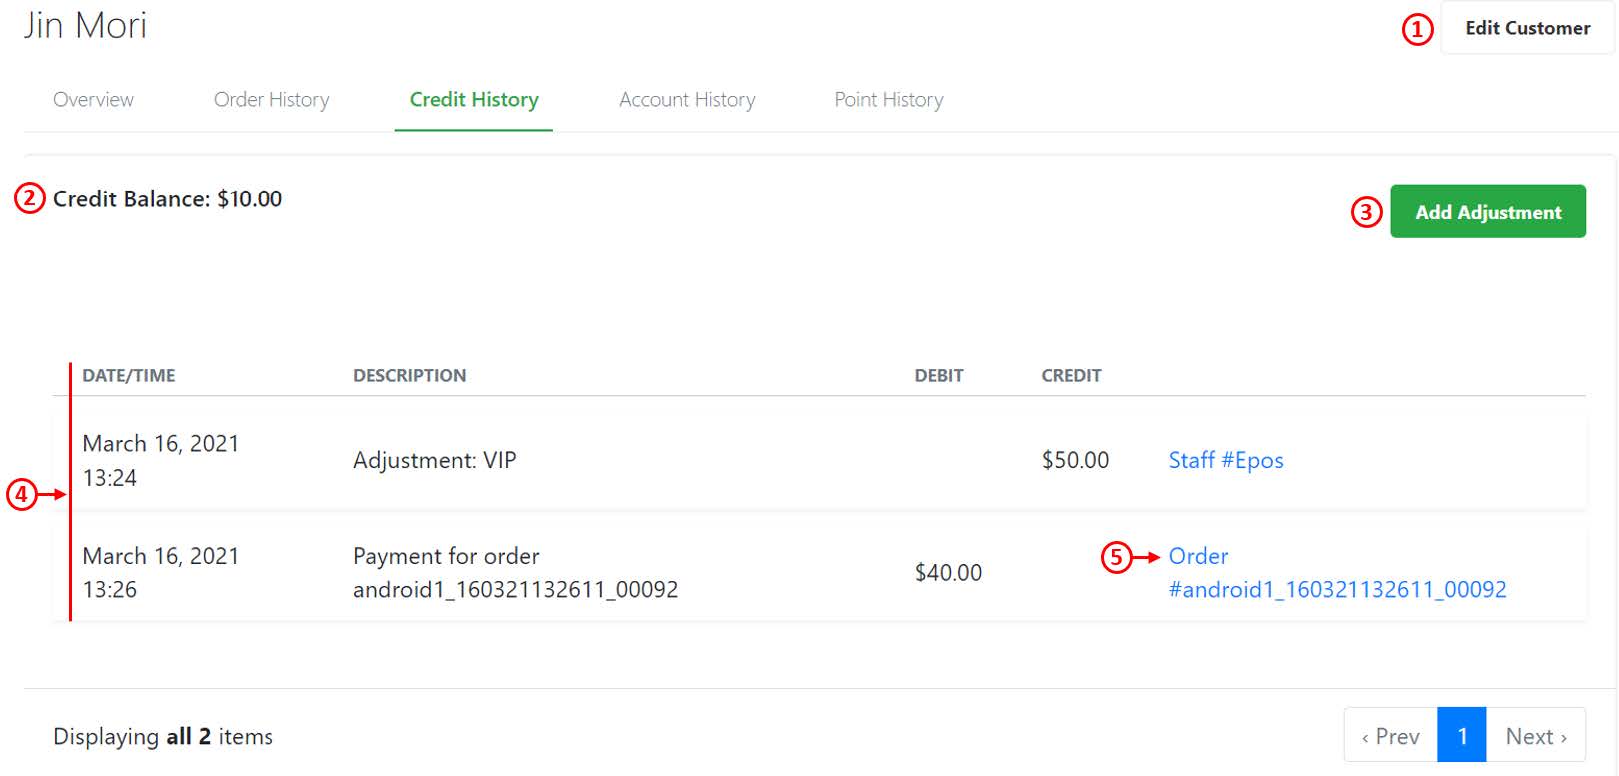The height and width of the screenshot is (776, 1619).
Task: Switch to the Order History tab
Action: [x=271, y=100]
